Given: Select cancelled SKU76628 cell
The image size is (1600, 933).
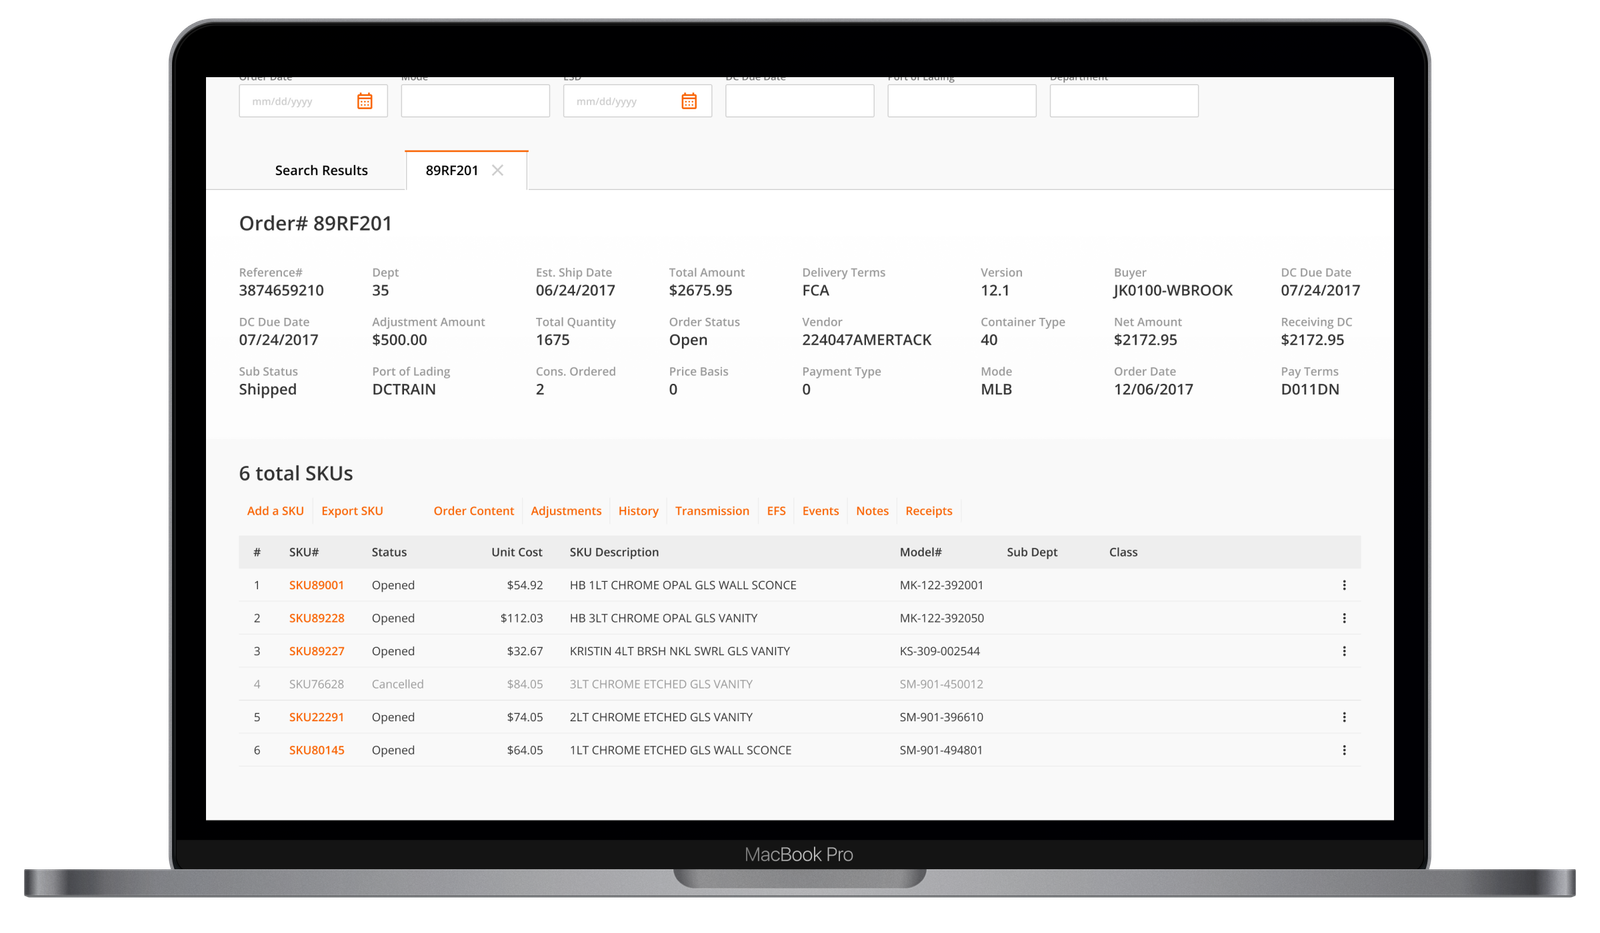Looking at the screenshot, I should tap(316, 684).
